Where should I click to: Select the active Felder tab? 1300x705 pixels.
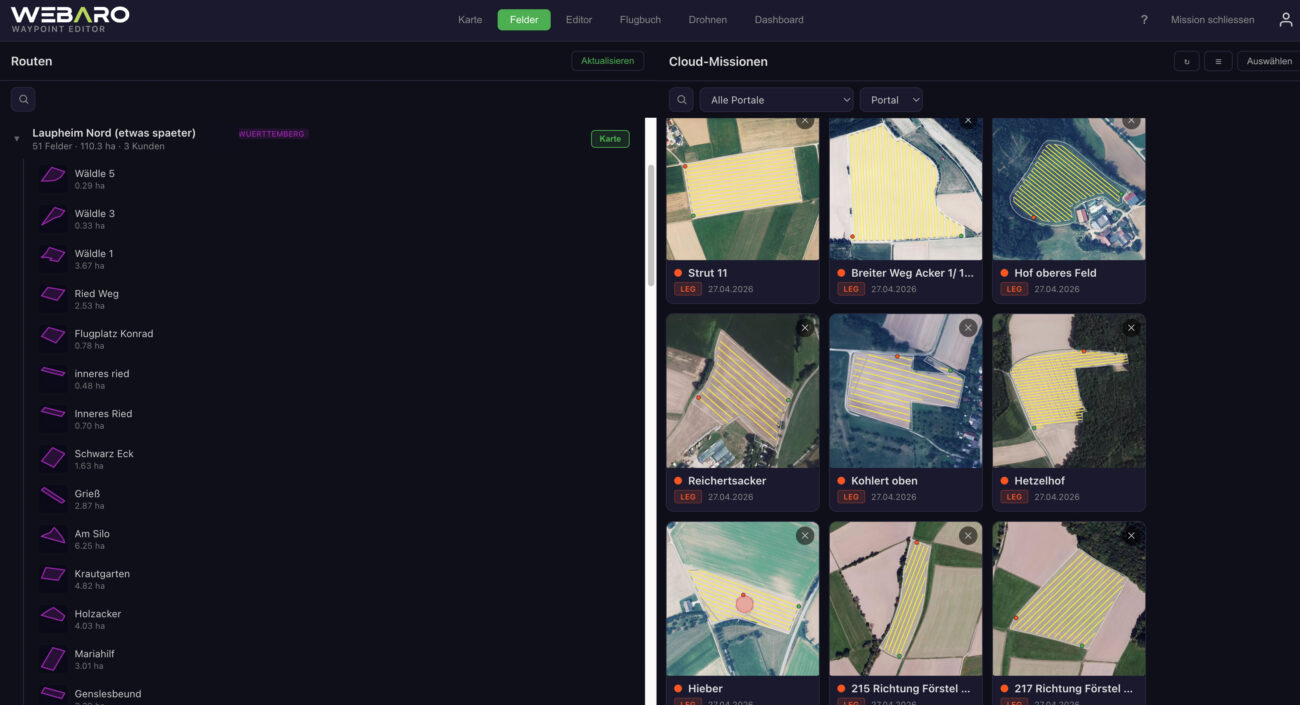click(524, 20)
